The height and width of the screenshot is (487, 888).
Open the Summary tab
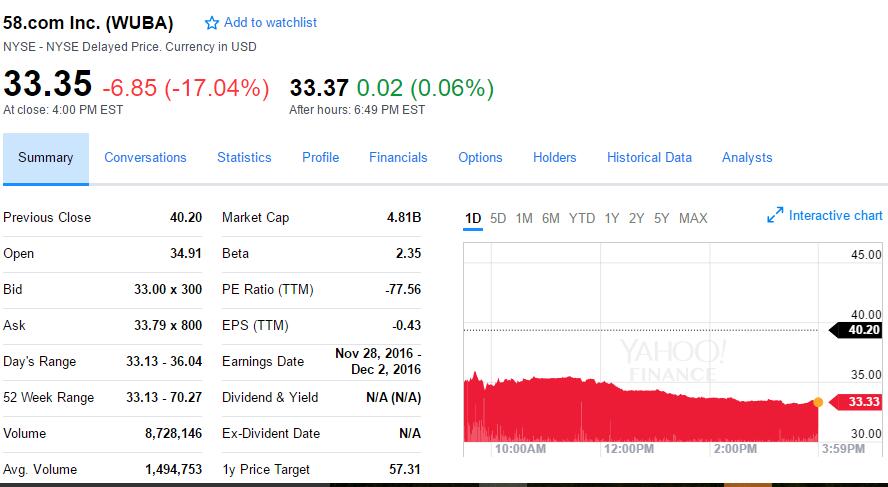tap(46, 158)
